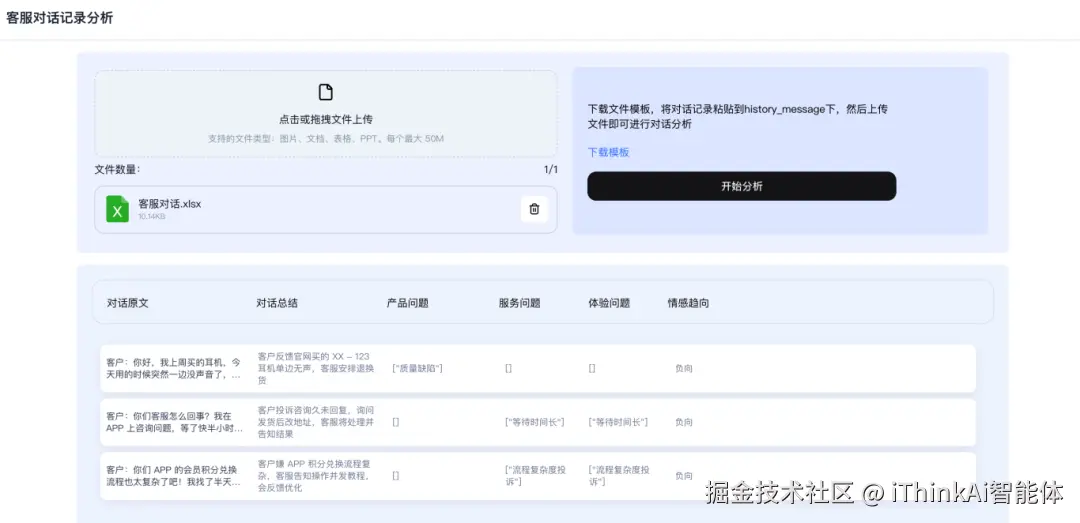Click the 体验问题 column header
Viewport: 1080px width, 523px height.
point(609,302)
